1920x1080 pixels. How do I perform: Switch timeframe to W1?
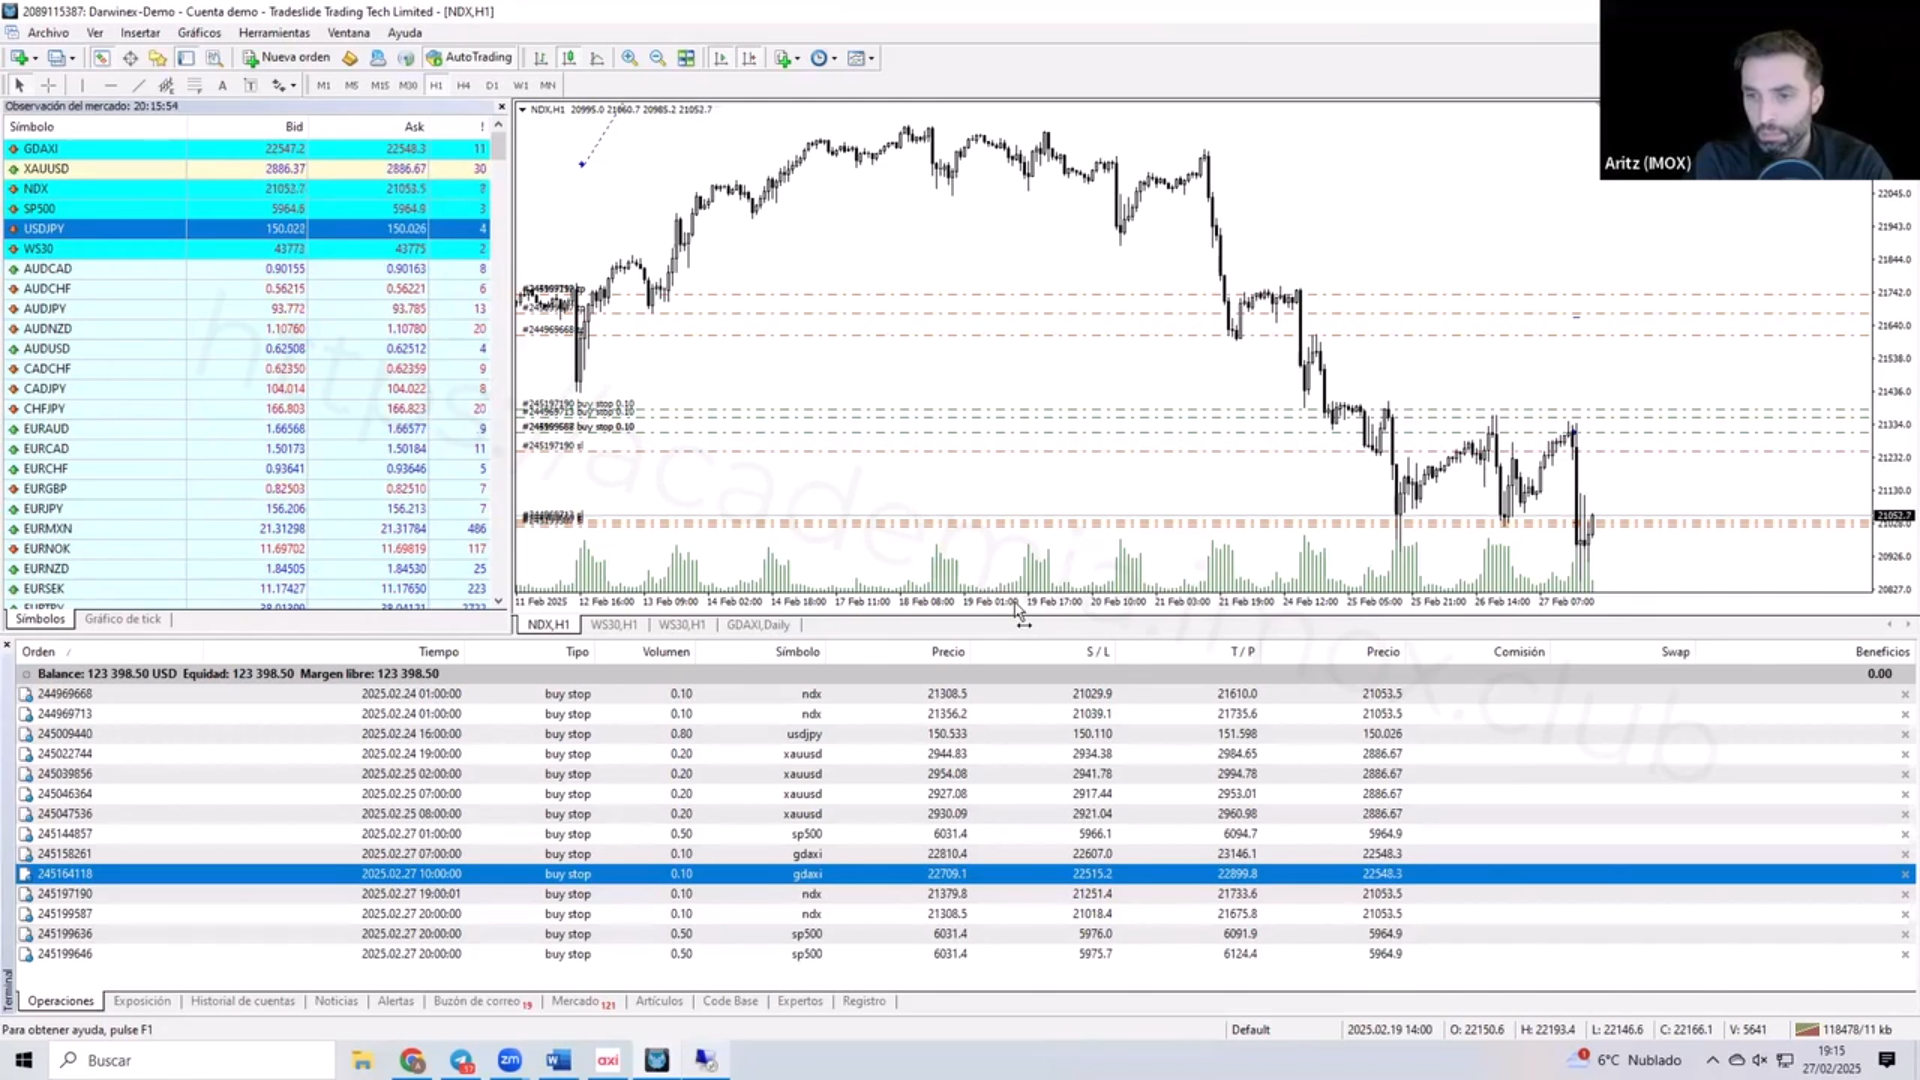[x=520, y=85]
